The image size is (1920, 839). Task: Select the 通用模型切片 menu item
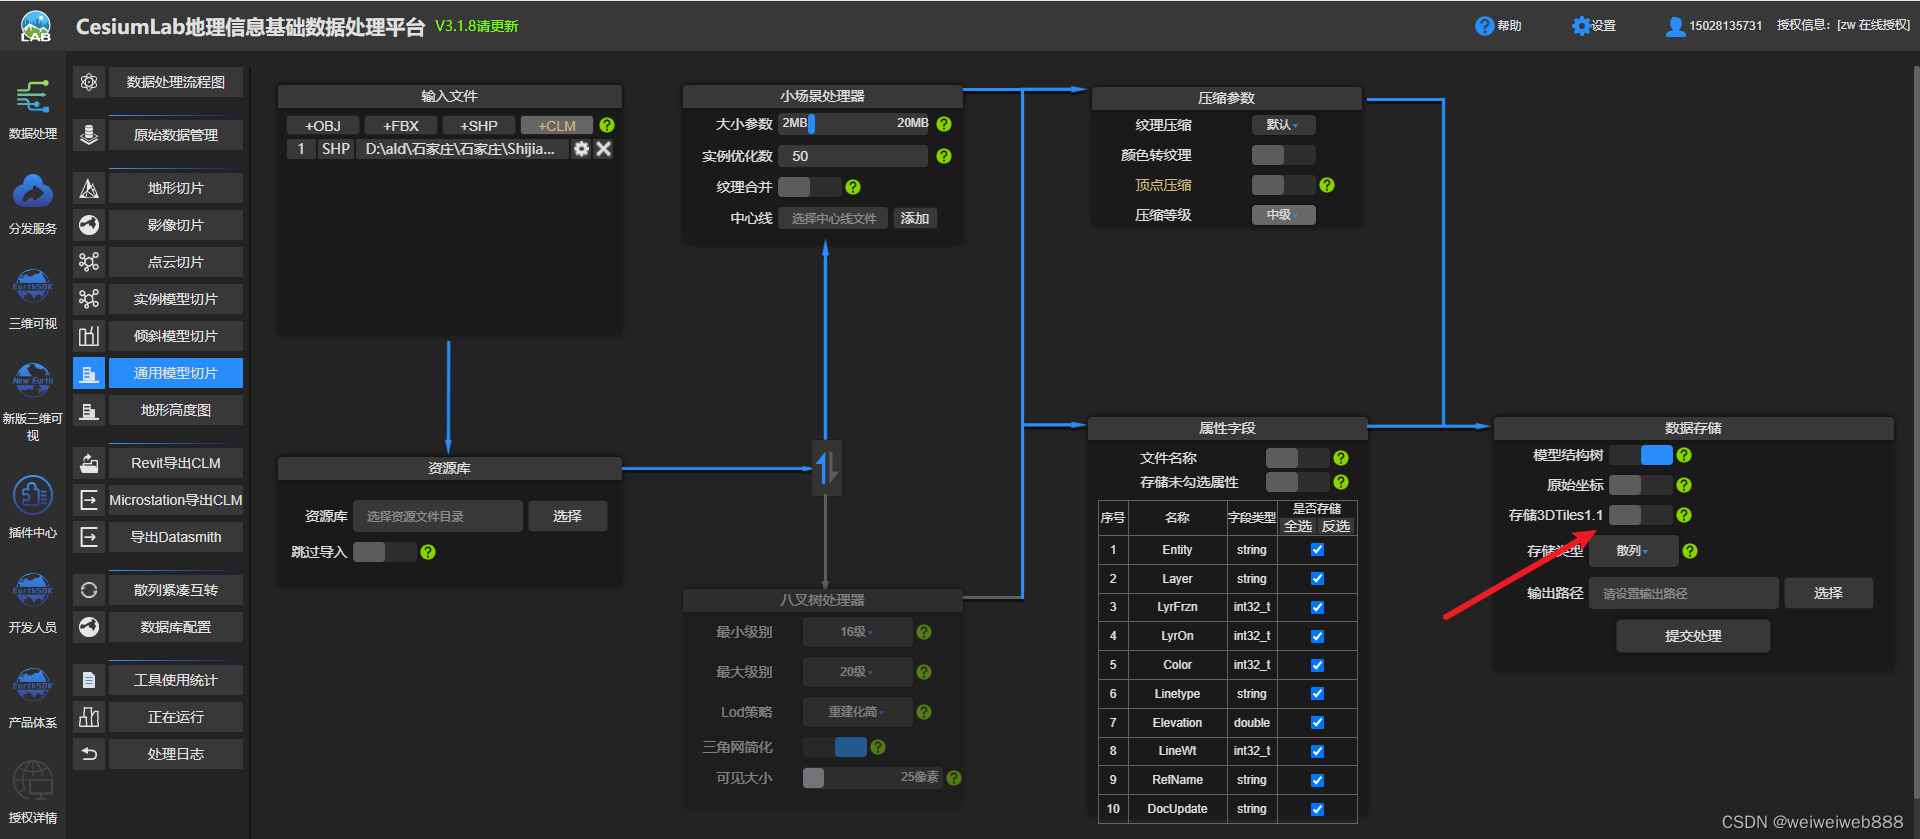pyautogui.click(x=176, y=373)
